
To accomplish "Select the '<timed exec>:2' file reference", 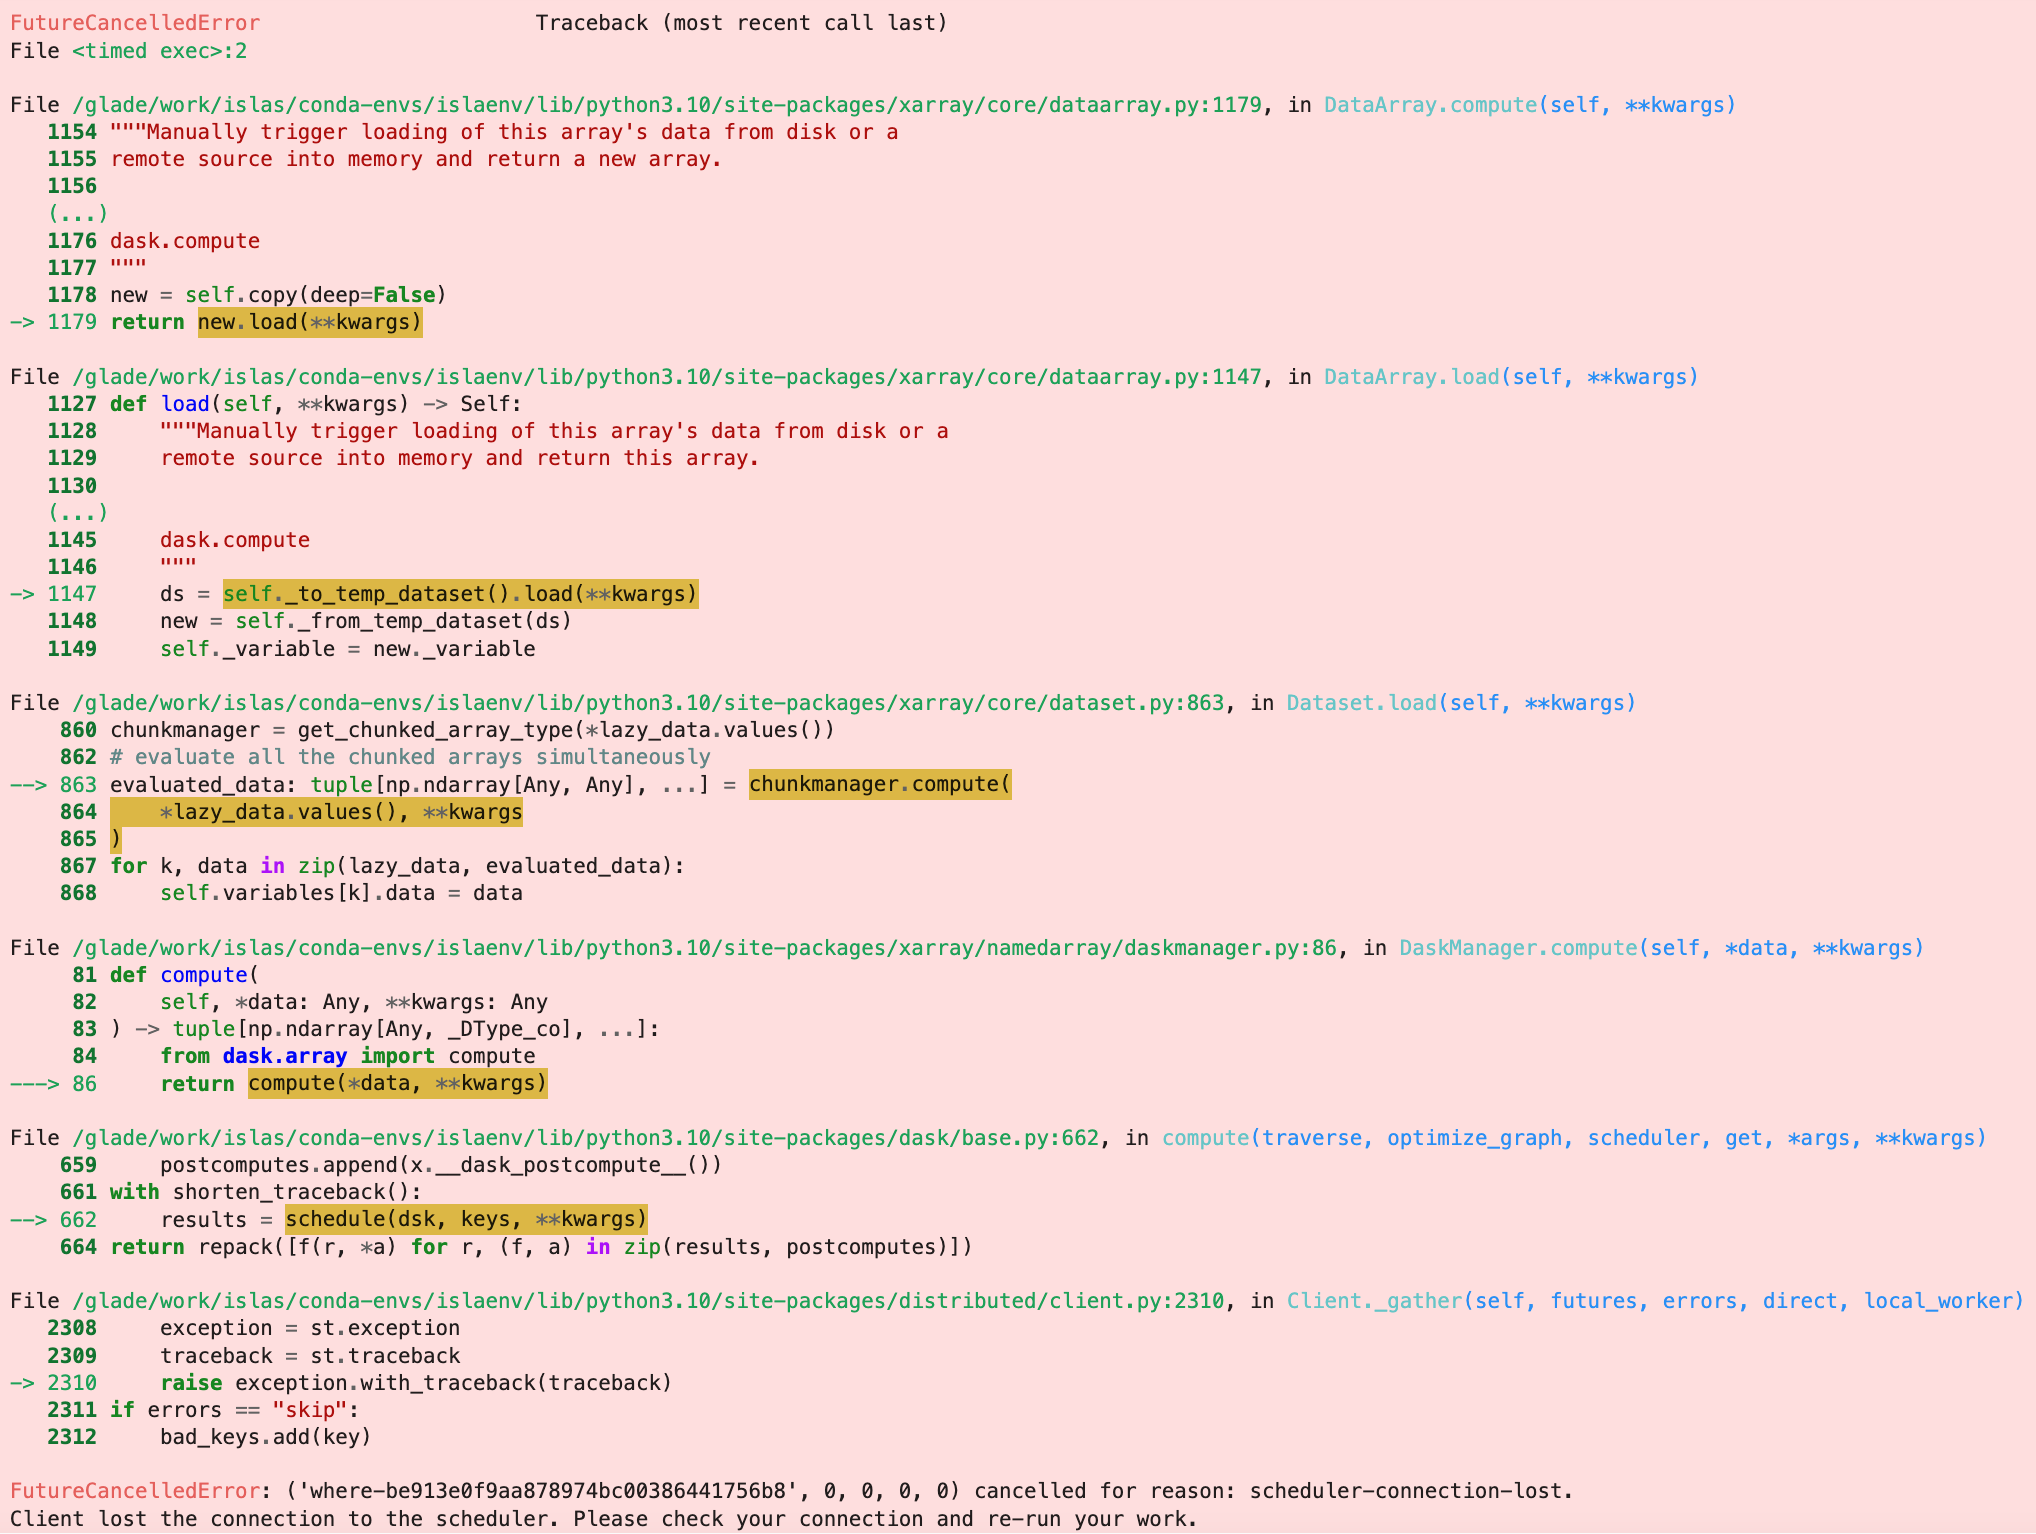I will click(x=159, y=51).
